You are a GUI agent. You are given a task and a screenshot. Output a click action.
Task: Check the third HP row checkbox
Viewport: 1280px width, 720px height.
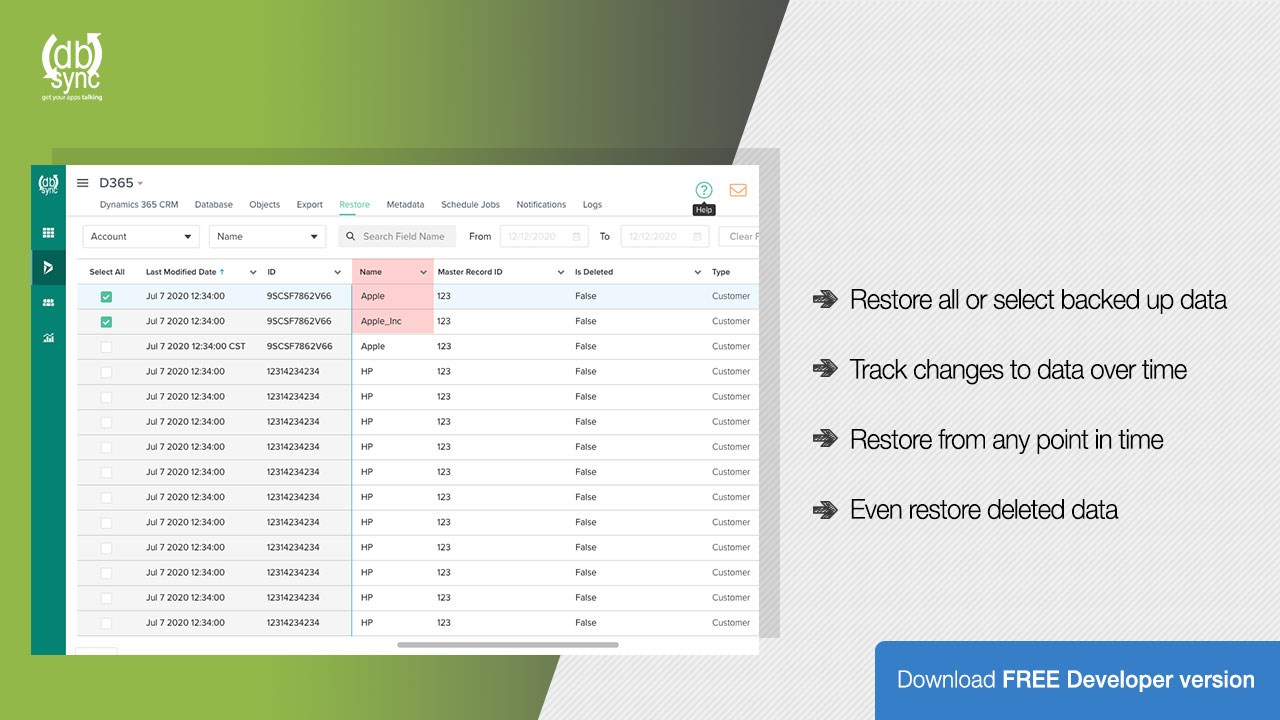(x=106, y=422)
